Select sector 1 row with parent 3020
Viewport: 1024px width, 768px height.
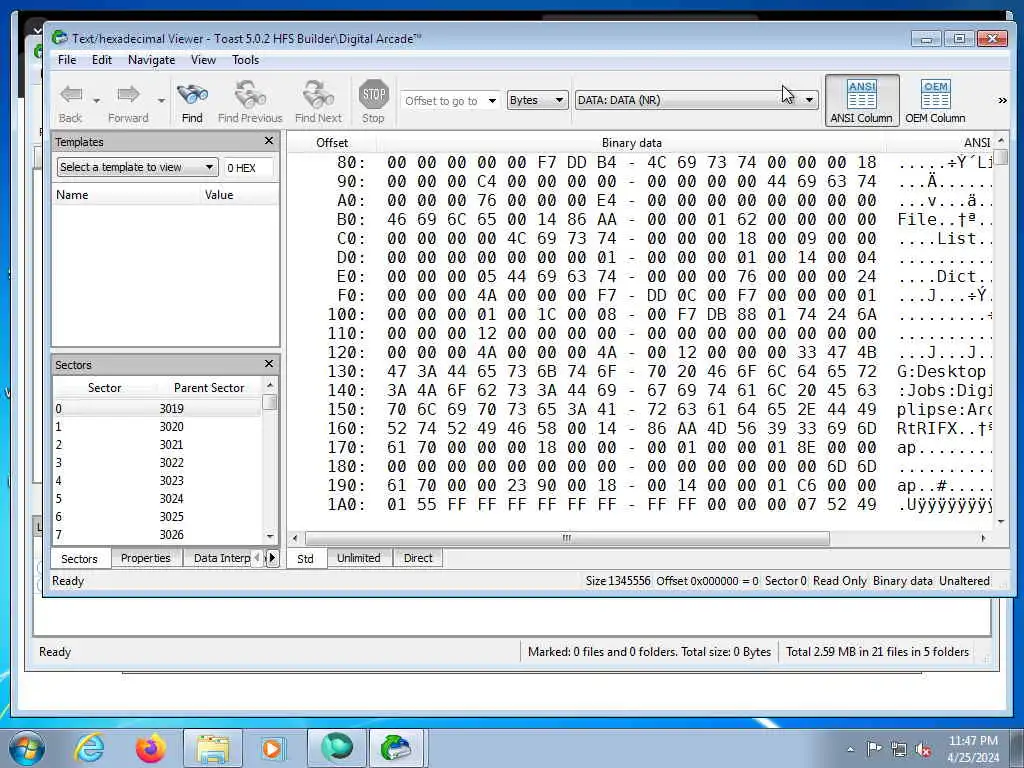[157, 426]
